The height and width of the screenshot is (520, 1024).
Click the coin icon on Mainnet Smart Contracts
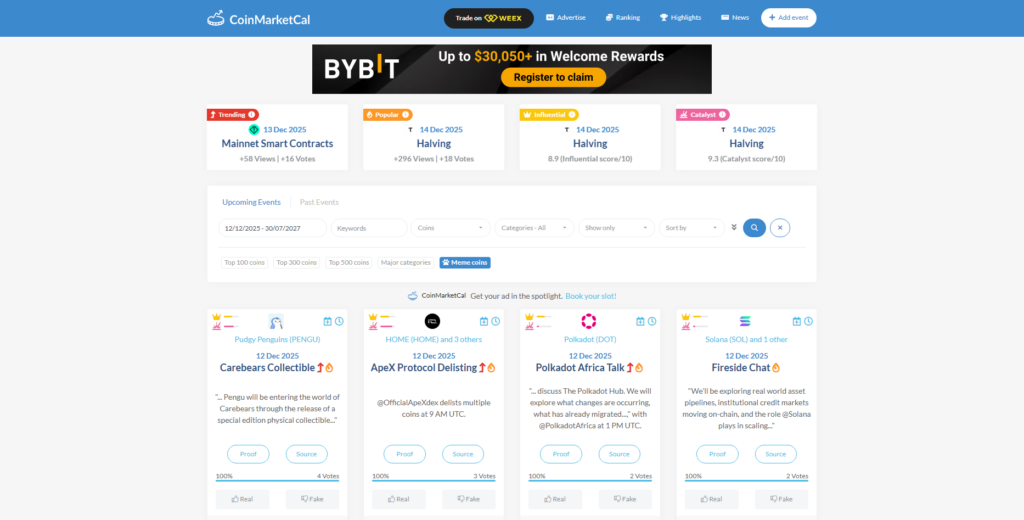click(x=254, y=129)
